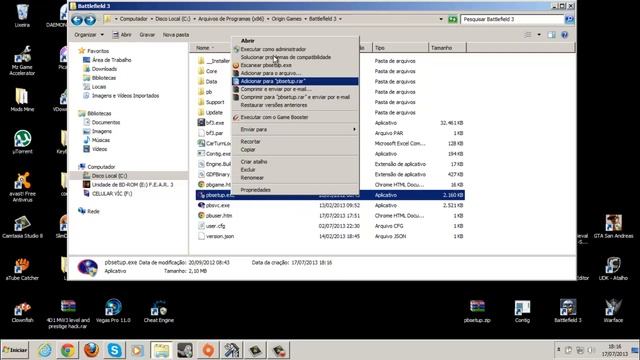Click the Abrir toolbar button
This screenshot has width=640, height=360.
122,35
